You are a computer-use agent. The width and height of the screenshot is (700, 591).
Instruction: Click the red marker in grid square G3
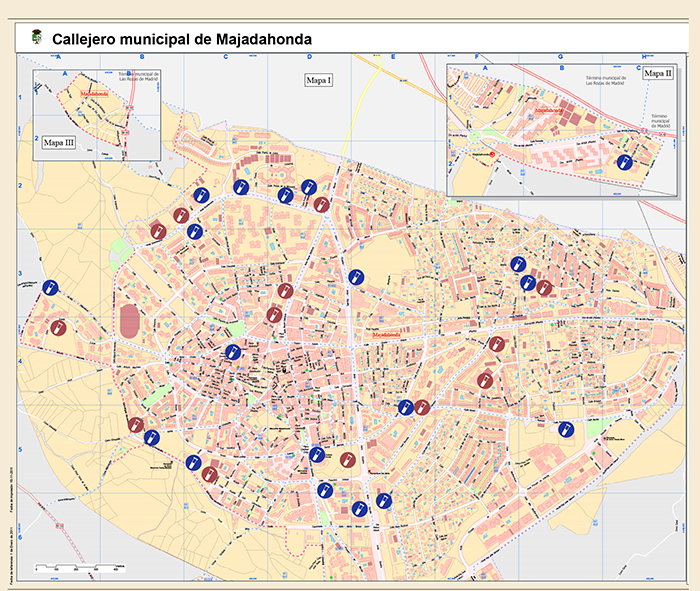[x=544, y=288]
